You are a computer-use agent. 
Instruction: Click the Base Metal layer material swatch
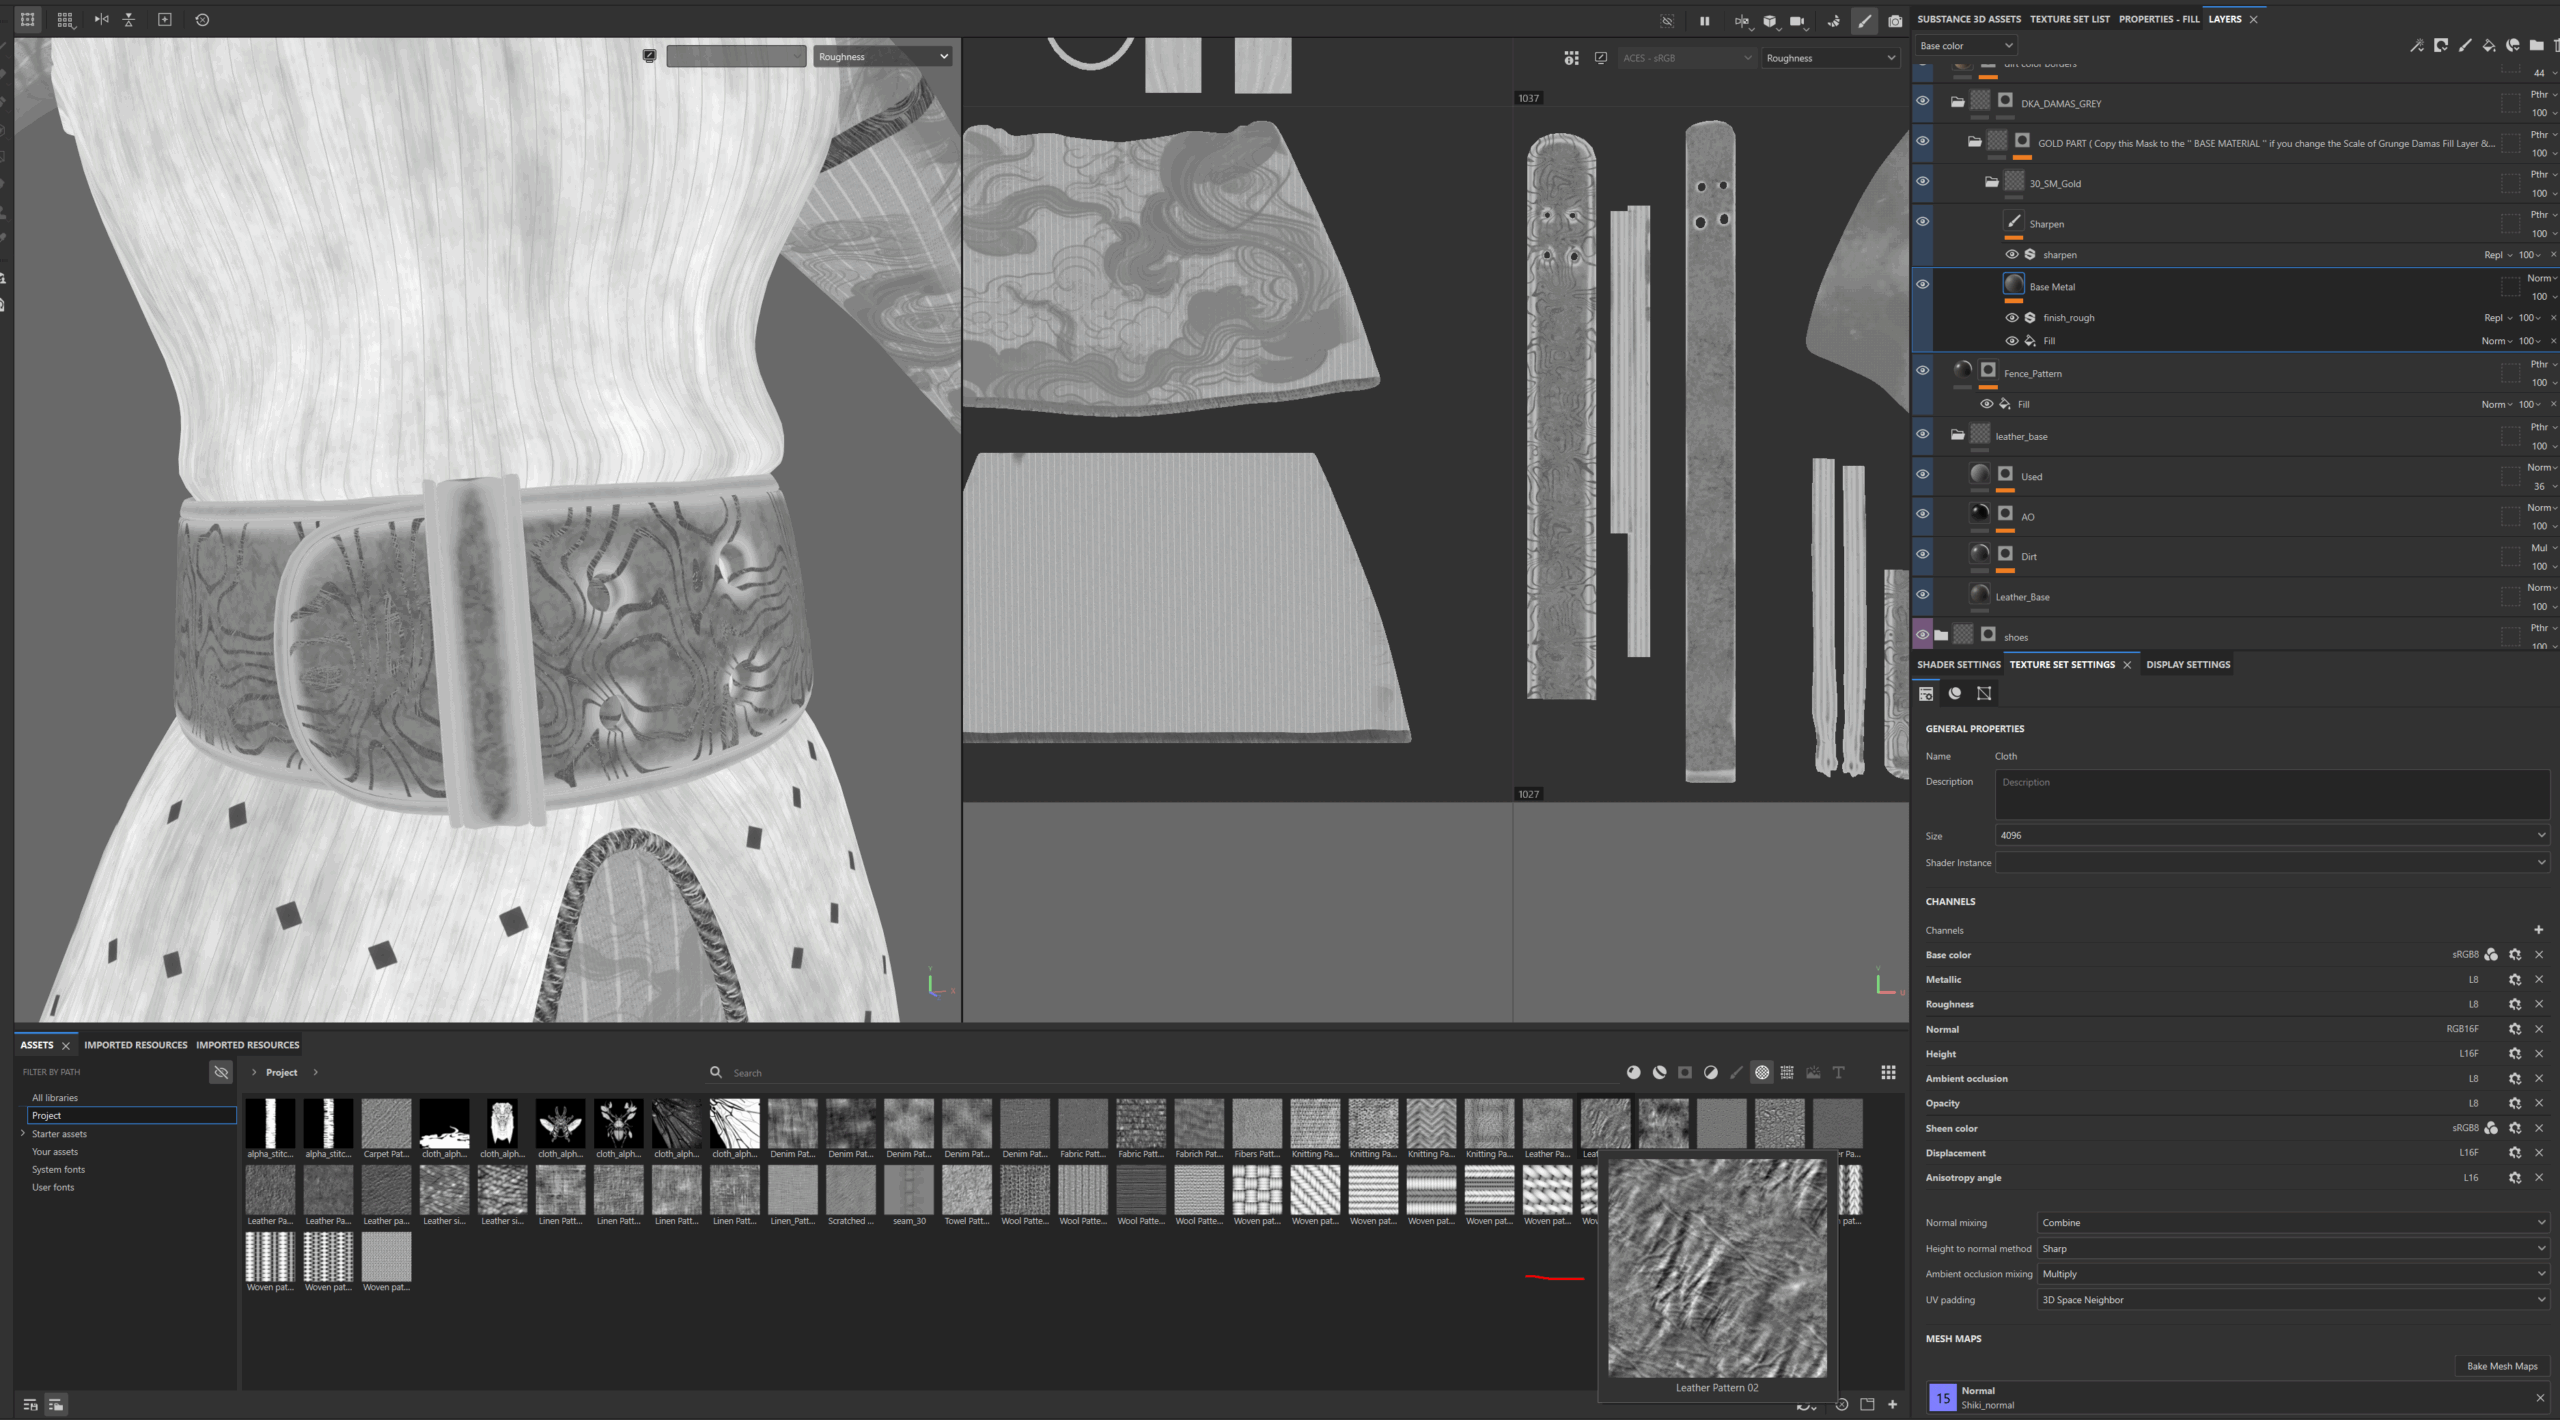[x=2013, y=285]
